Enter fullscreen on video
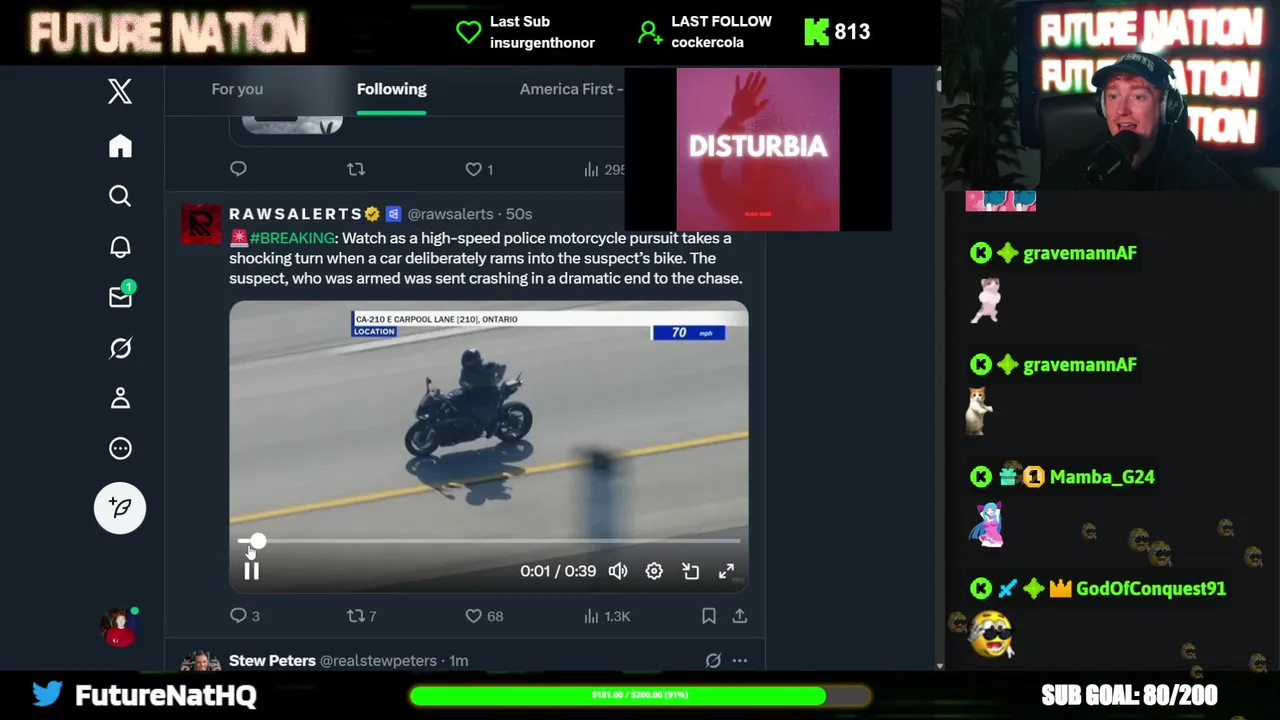Image resolution: width=1280 pixels, height=720 pixels. (726, 571)
